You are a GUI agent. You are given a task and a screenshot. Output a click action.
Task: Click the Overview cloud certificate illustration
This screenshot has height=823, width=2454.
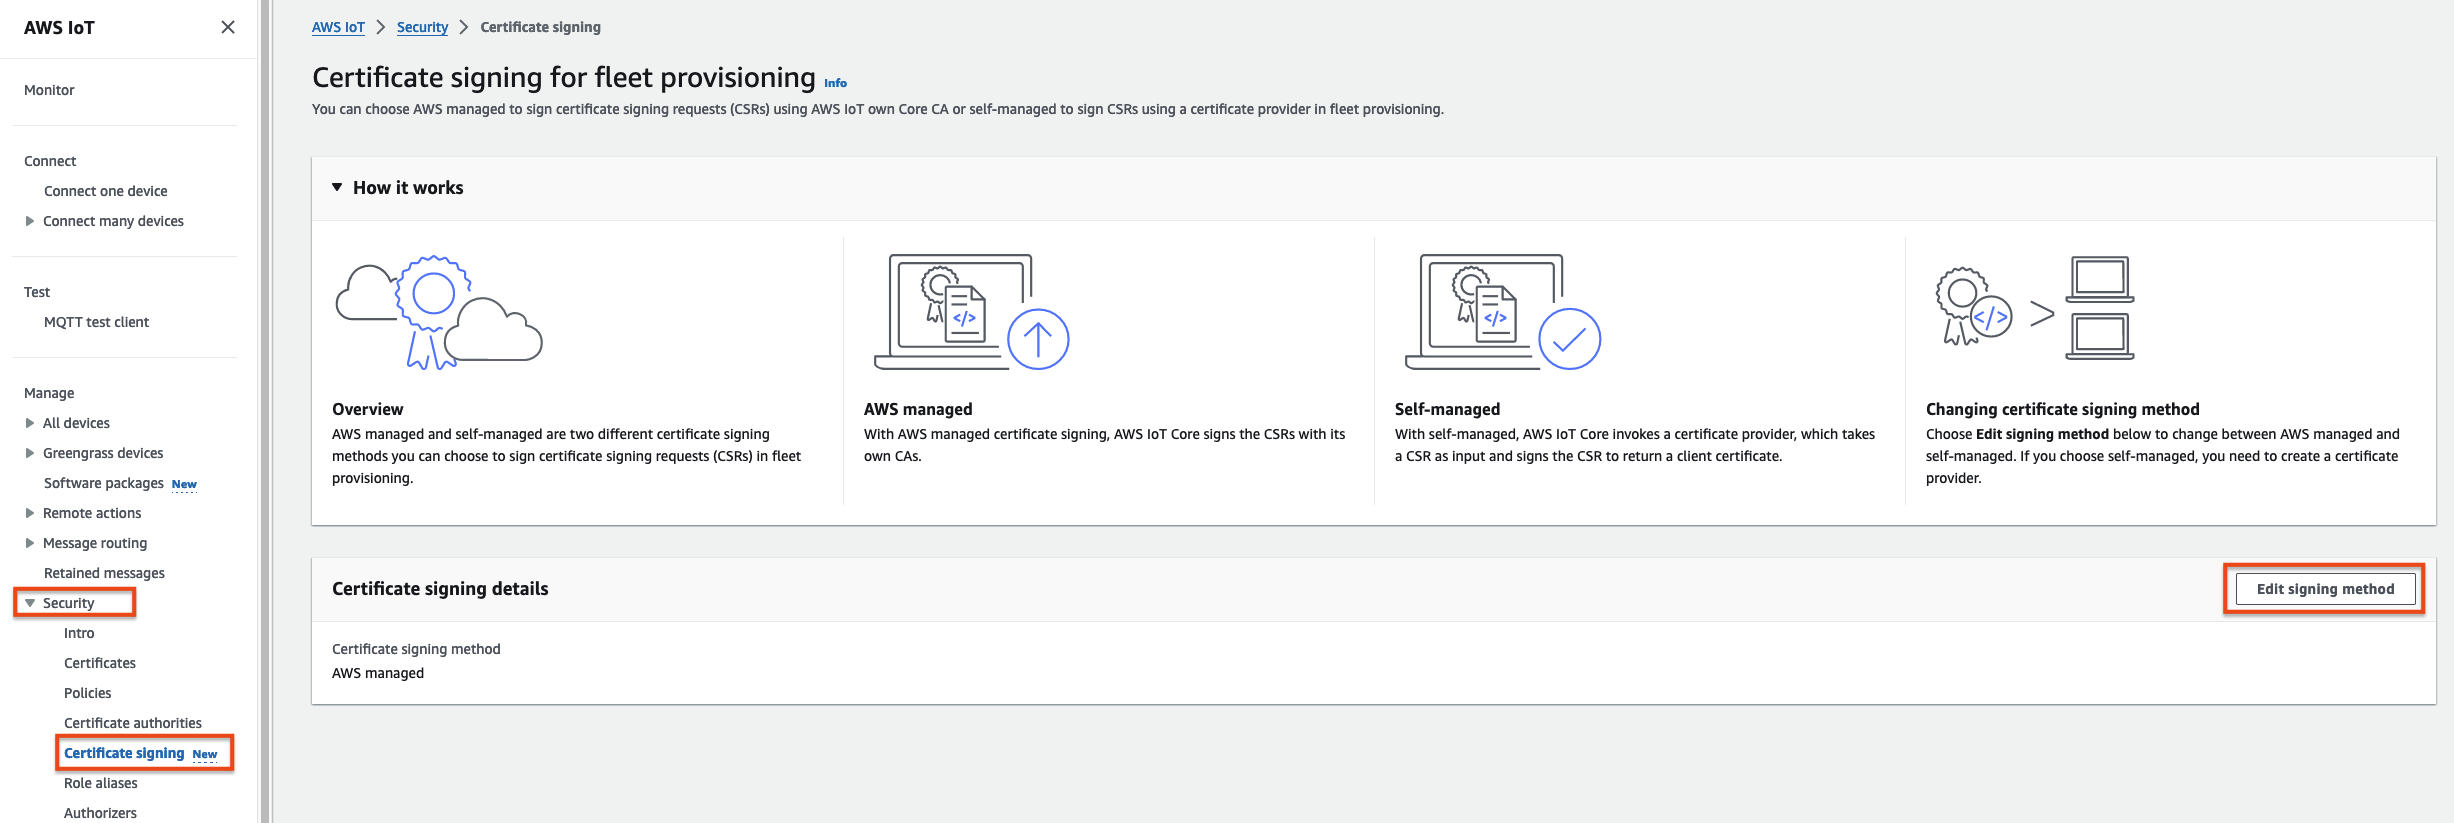pyautogui.click(x=439, y=312)
